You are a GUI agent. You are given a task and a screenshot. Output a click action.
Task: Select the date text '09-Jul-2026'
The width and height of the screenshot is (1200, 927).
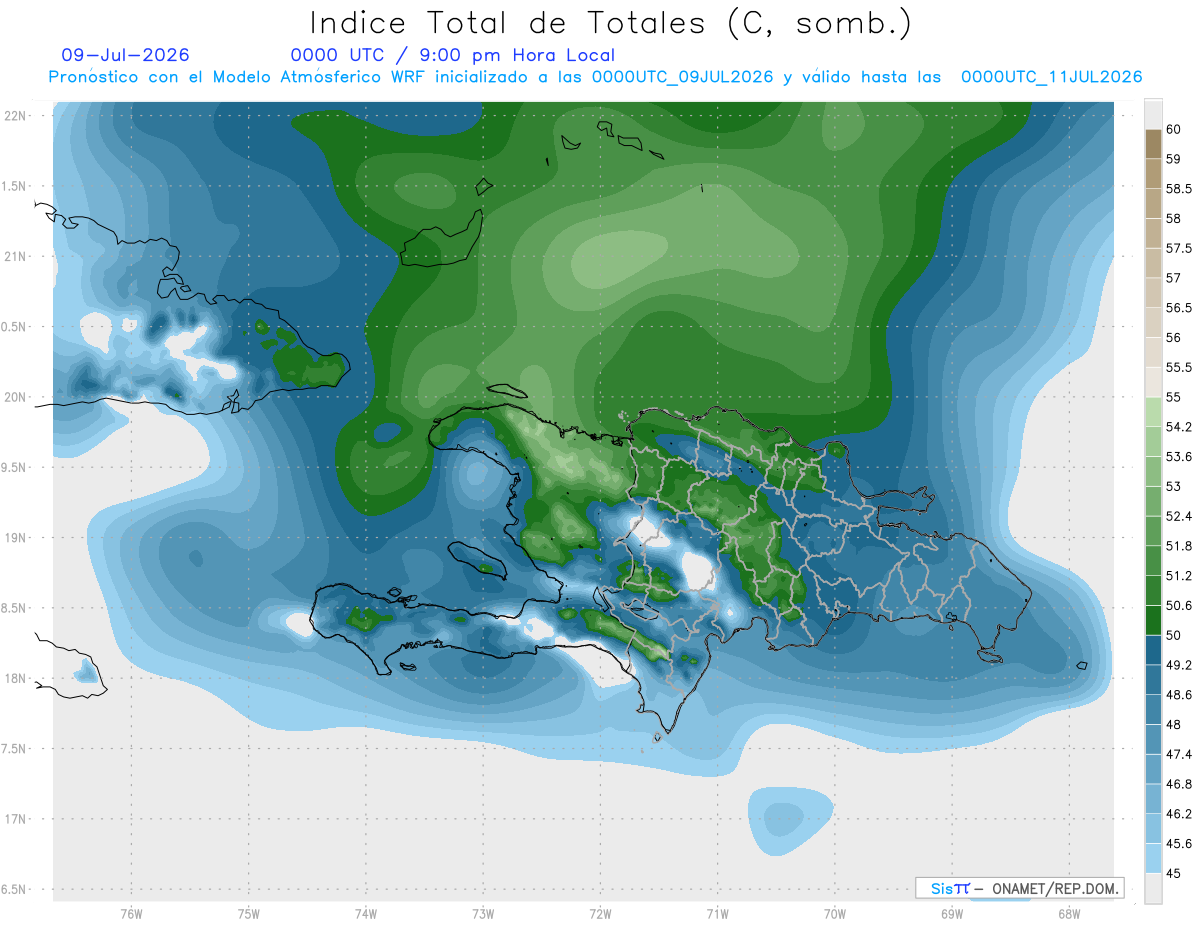125,55
